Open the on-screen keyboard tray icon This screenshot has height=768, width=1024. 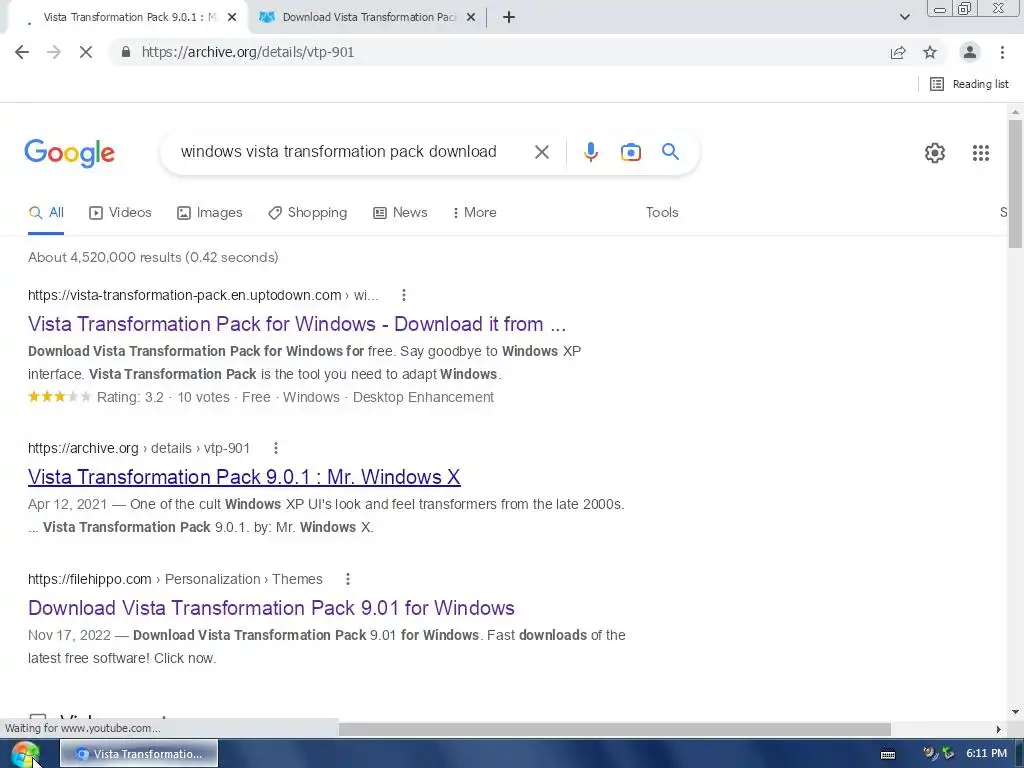[x=888, y=754]
